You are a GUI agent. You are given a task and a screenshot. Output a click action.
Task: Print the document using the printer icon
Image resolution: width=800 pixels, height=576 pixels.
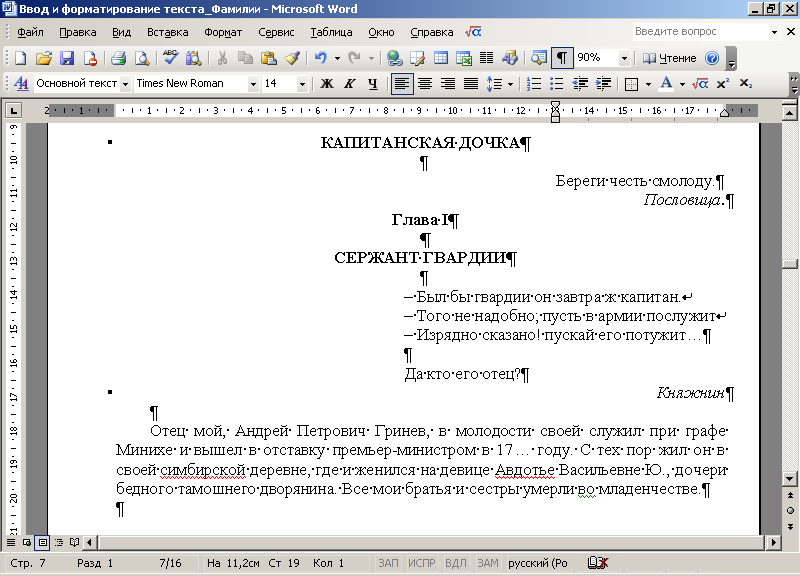click(x=118, y=58)
